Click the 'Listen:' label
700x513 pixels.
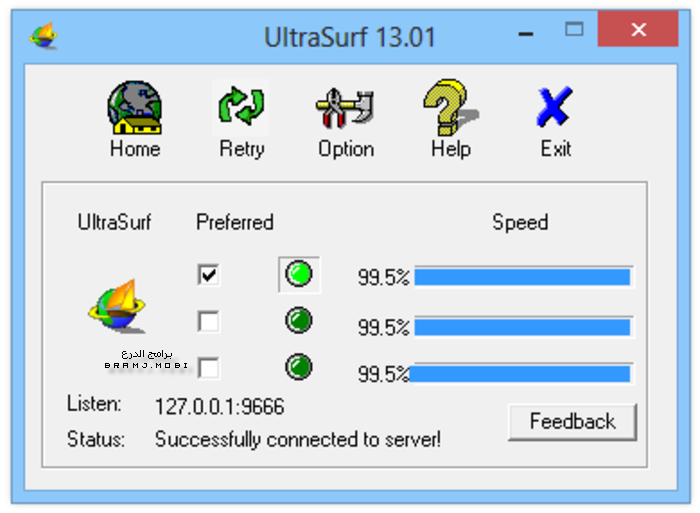pyautogui.click(x=94, y=404)
